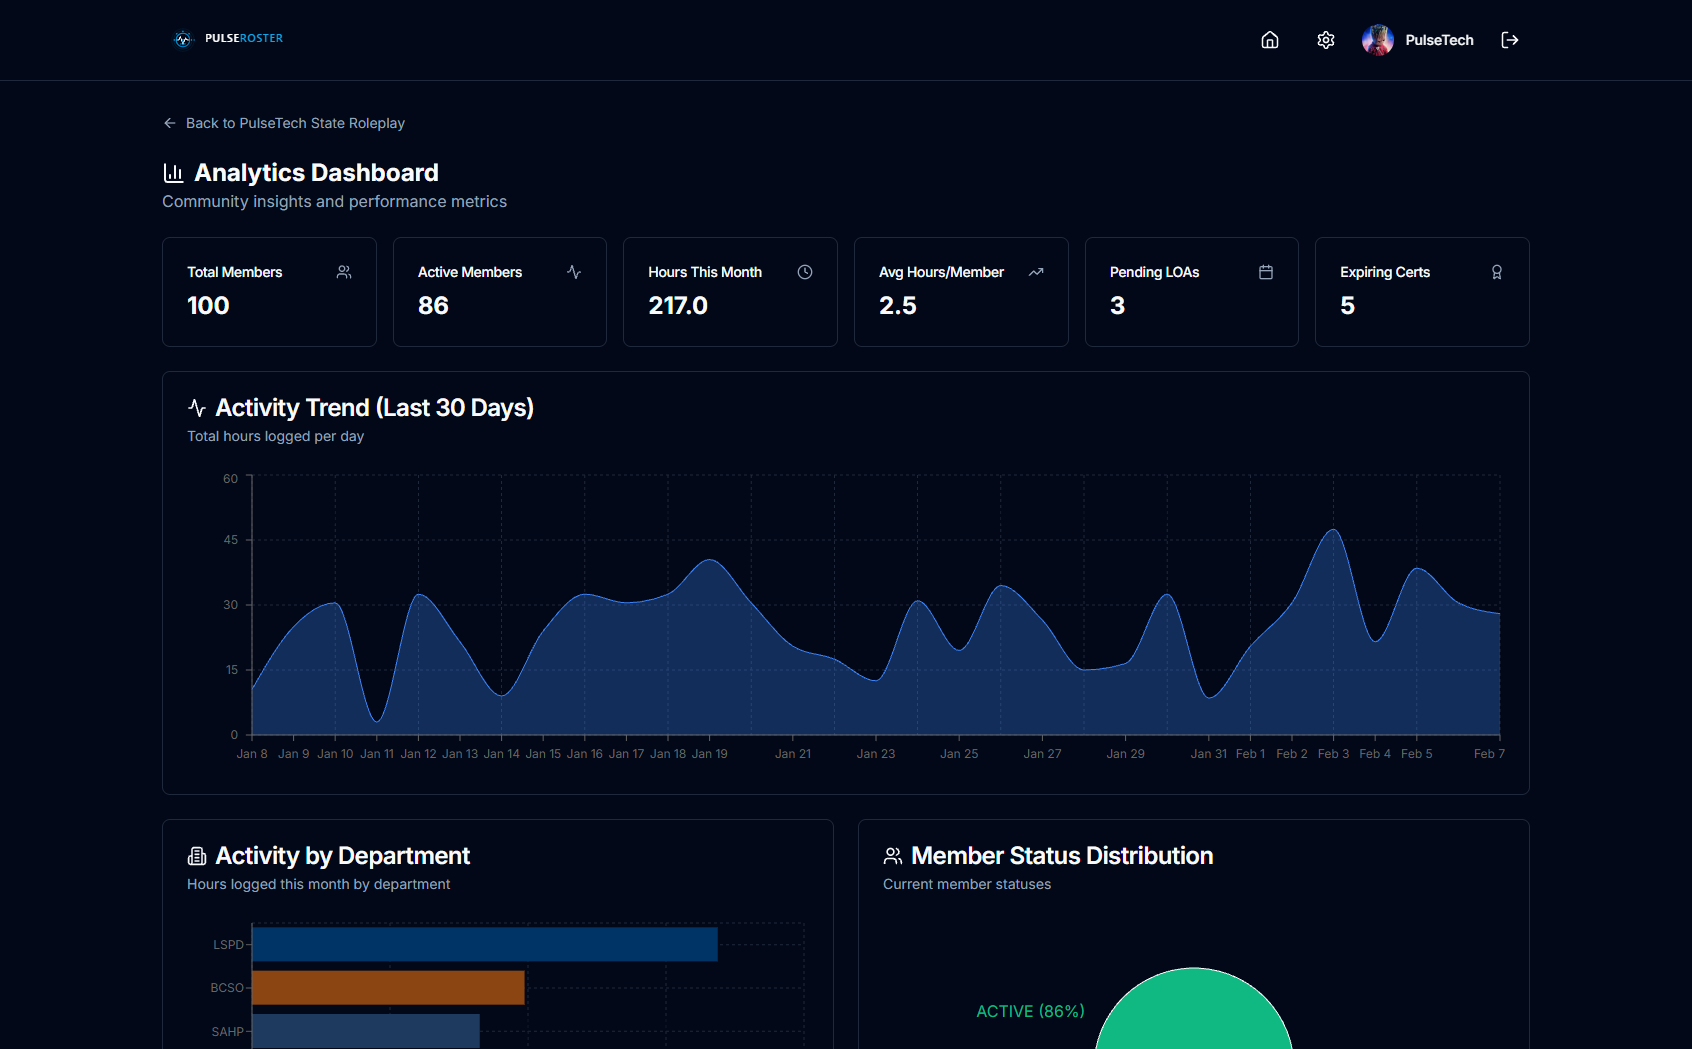1692x1049 pixels.
Task: Click the LSPD bar in department chart
Action: pyautogui.click(x=485, y=944)
